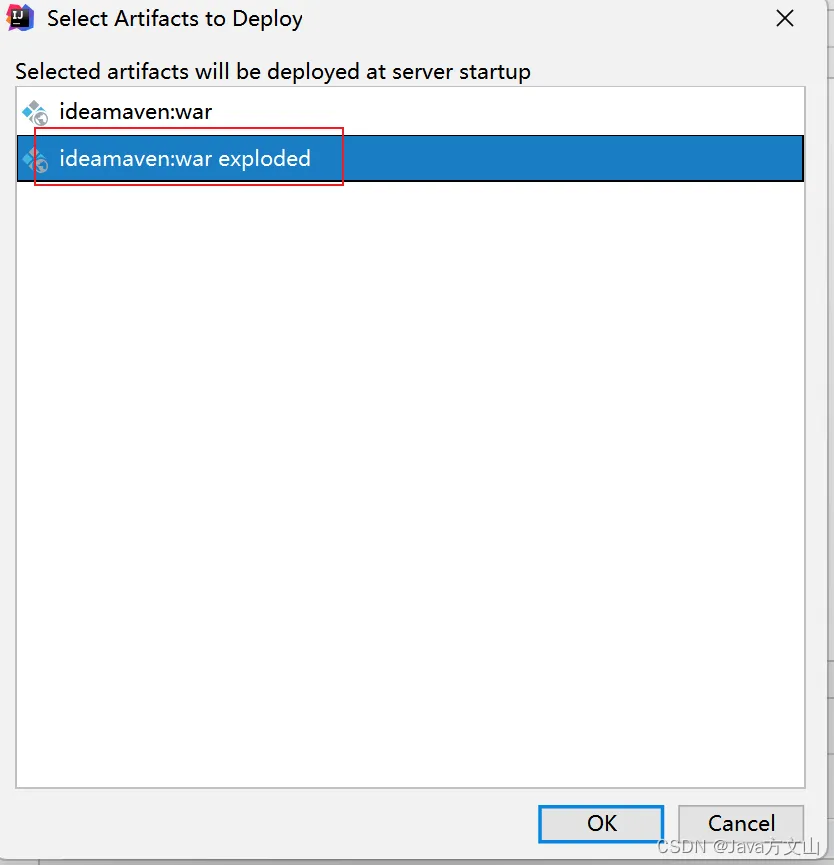Click highlighted row space right of "exploded"
The image size is (834, 865).
[x=570, y=159]
